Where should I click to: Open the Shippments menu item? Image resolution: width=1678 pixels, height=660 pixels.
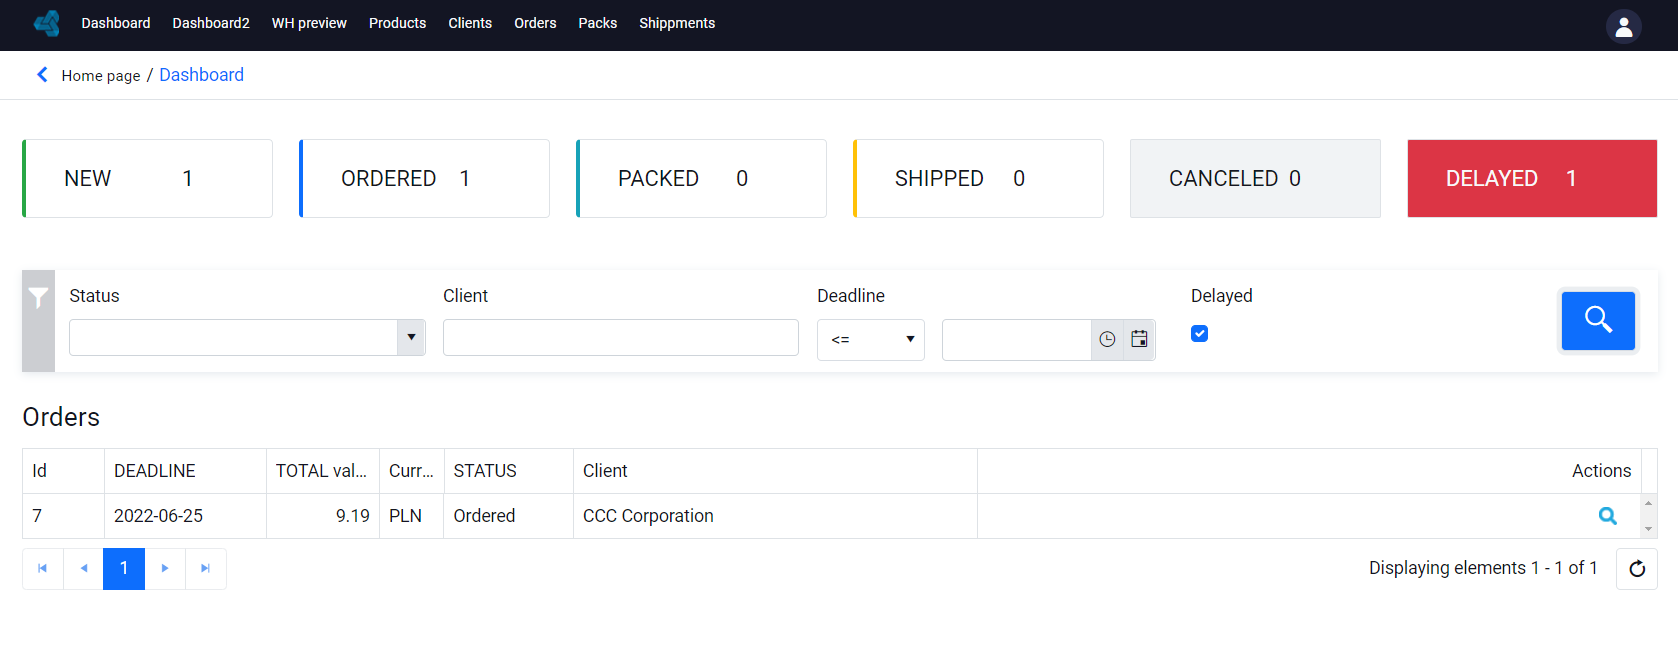677,23
